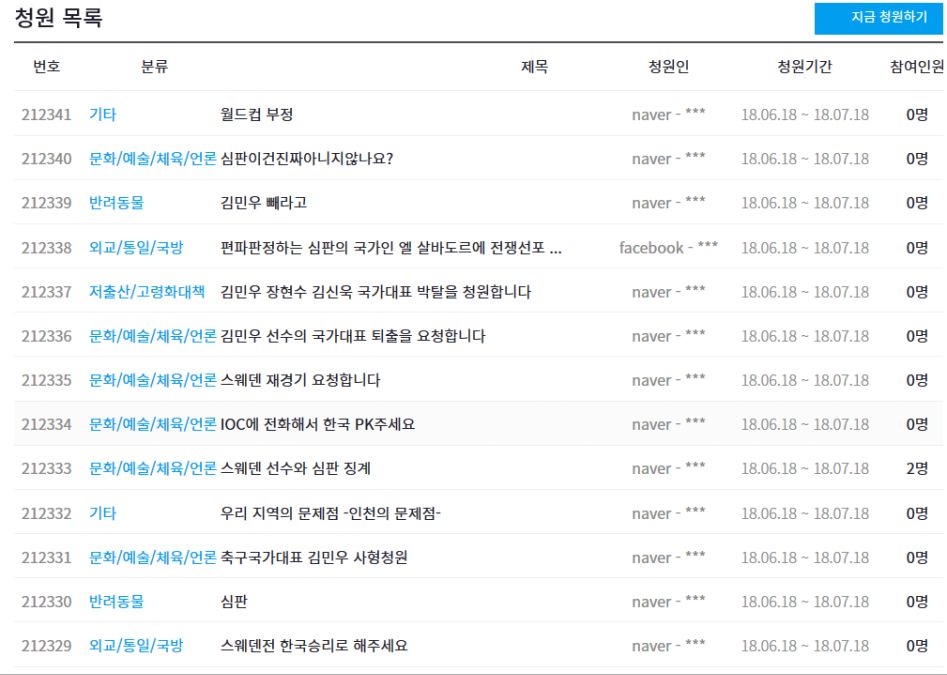Open the petition about 엘 살바도르에 전쟁선포
The image size is (947, 675).
pos(390,247)
